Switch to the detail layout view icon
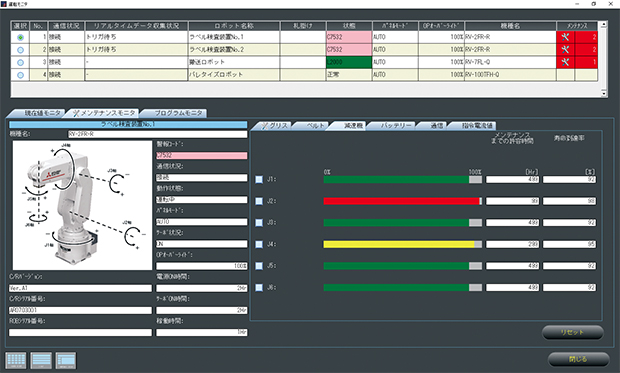 click(x=66, y=360)
